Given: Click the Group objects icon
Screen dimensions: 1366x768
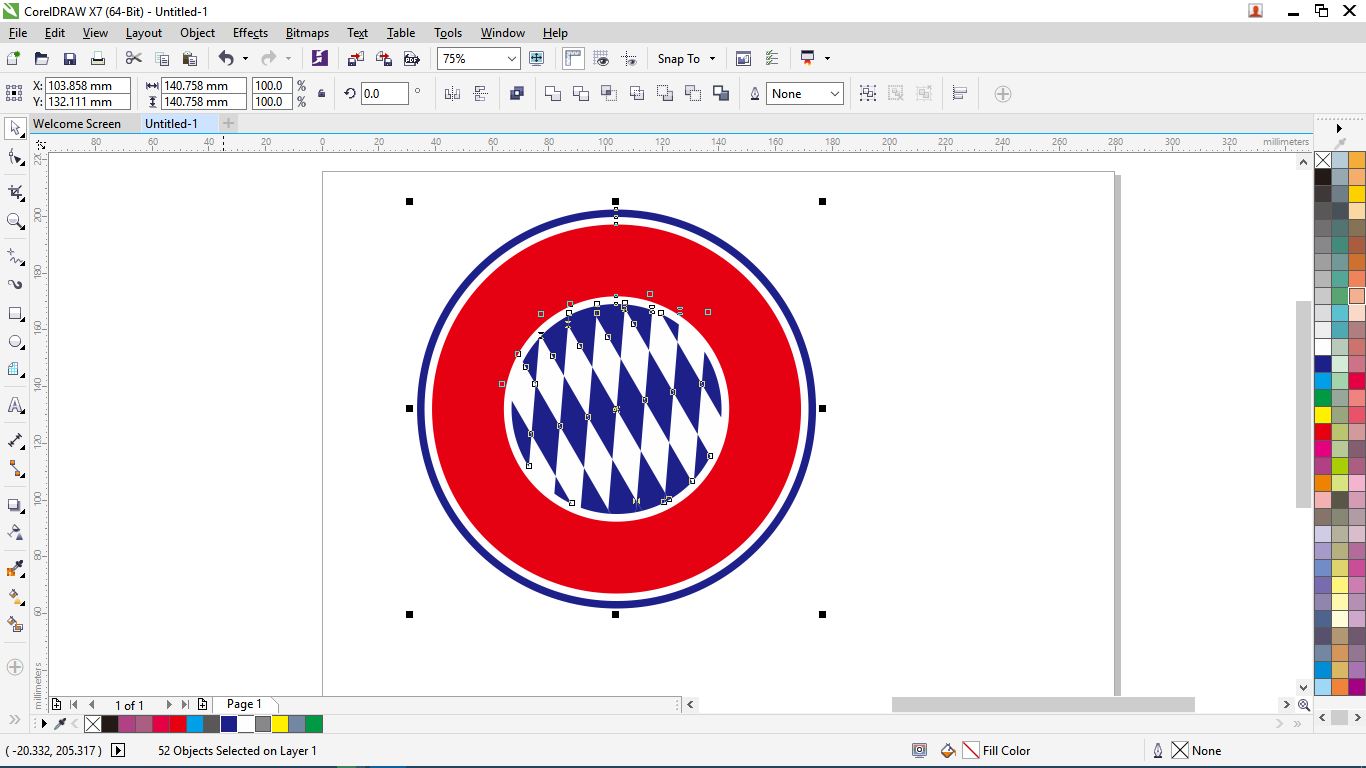Looking at the screenshot, I should tap(868, 94).
